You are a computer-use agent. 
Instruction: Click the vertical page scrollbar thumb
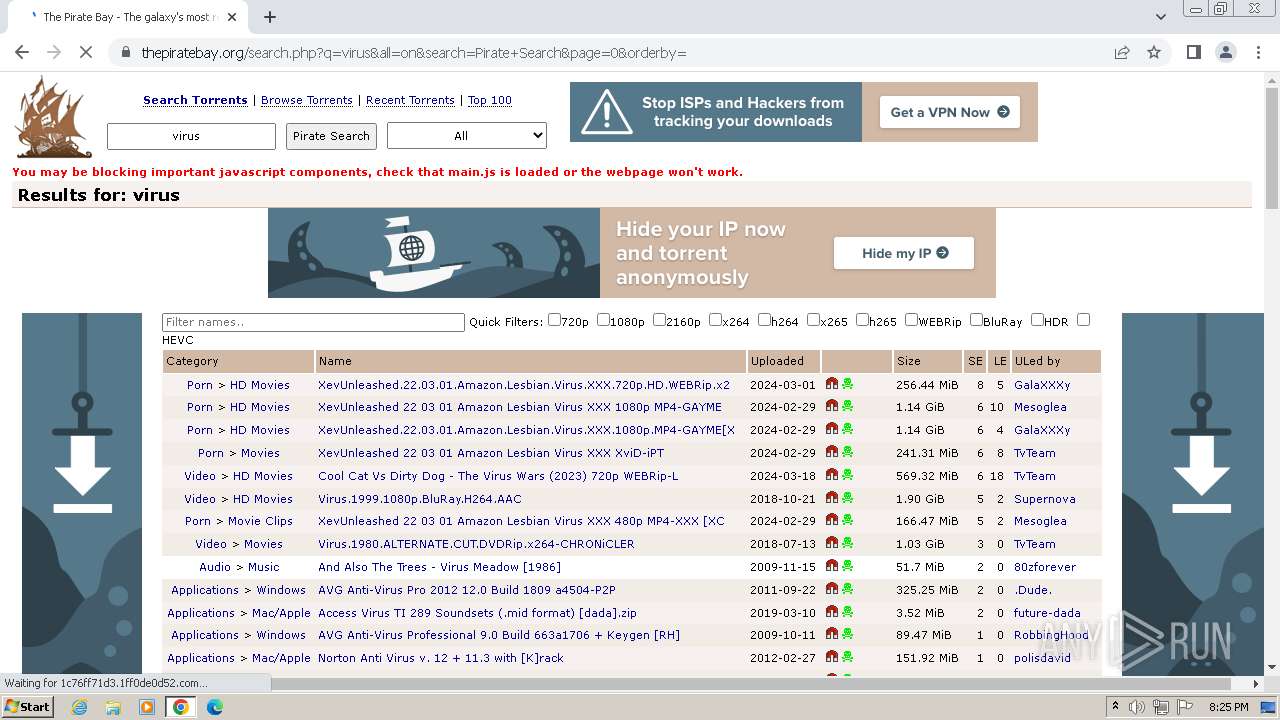[x=1271, y=148]
